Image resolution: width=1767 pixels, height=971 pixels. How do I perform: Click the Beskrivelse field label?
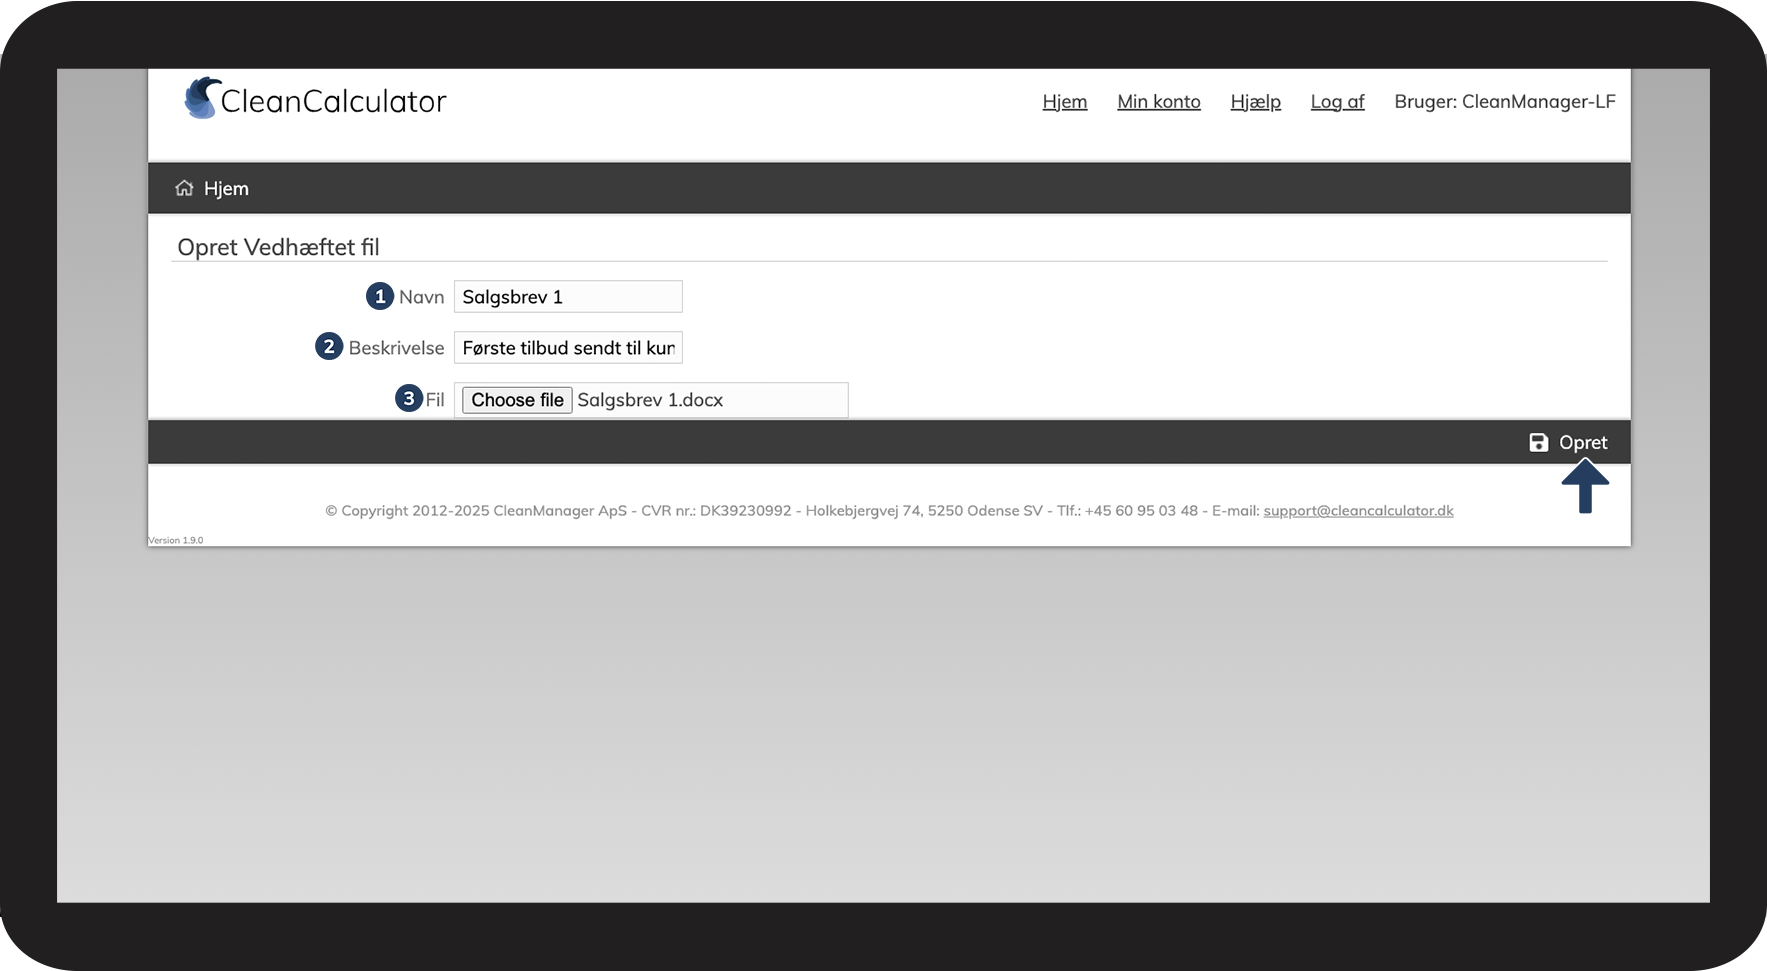[x=396, y=348]
